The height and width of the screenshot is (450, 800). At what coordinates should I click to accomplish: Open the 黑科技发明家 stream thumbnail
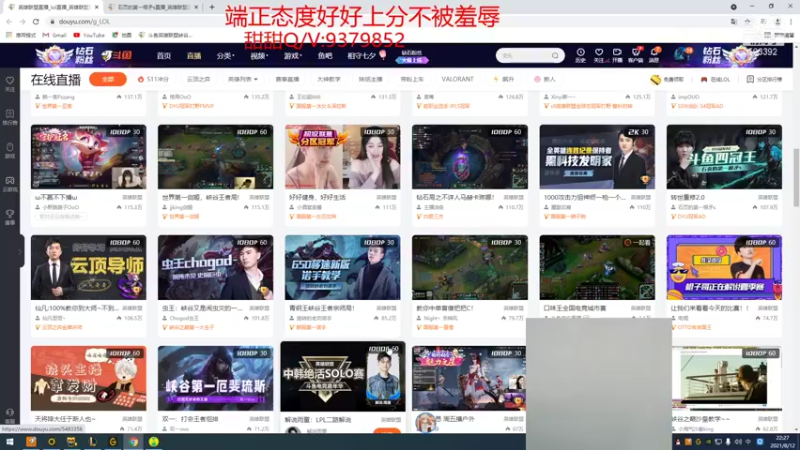[597, 157]
